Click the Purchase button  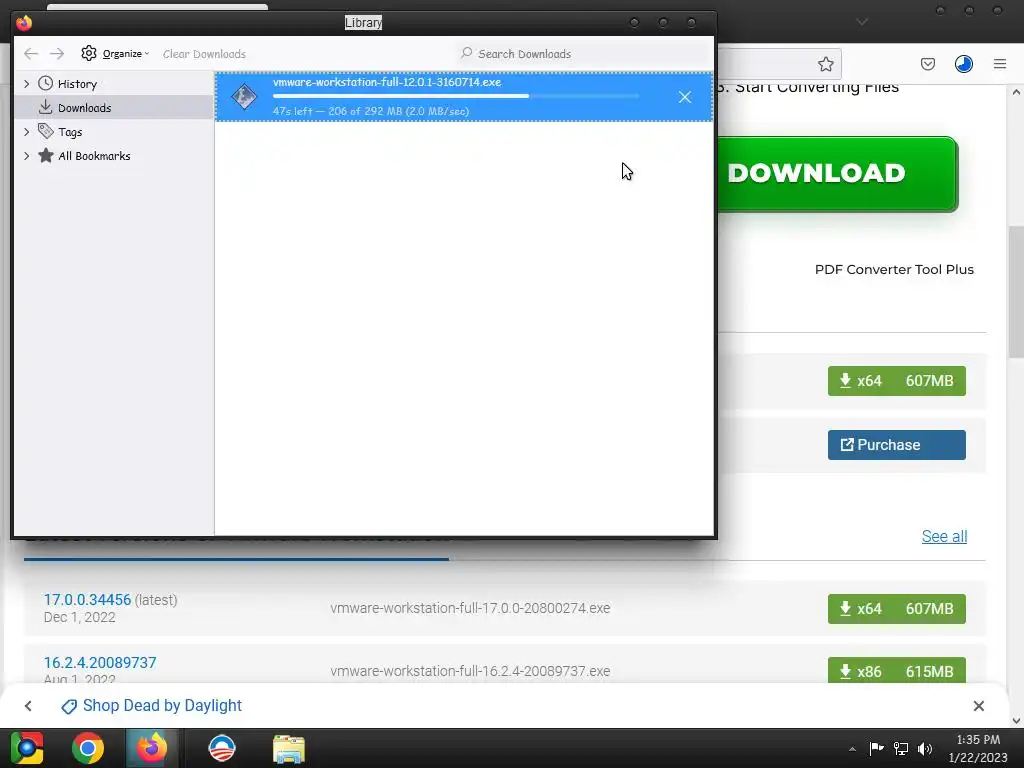pyautogui.click(x=897, y=445)
